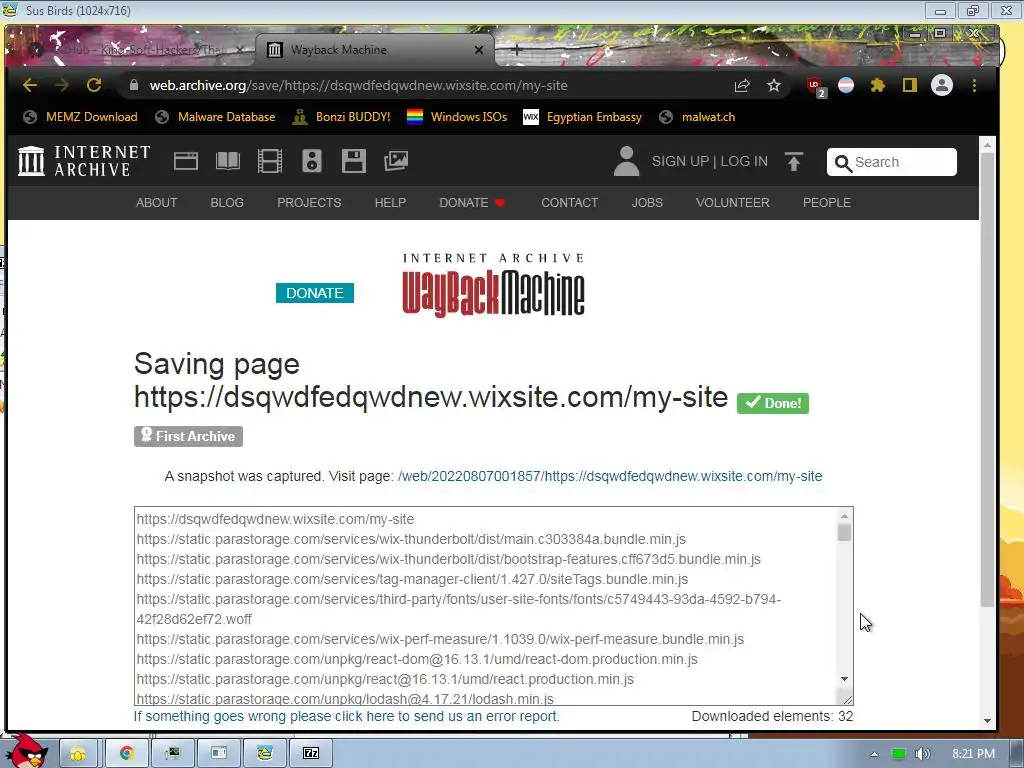The height and width of the screenshot is (768, 1024).
Task: Click LOG IN link
Action: 744,161
